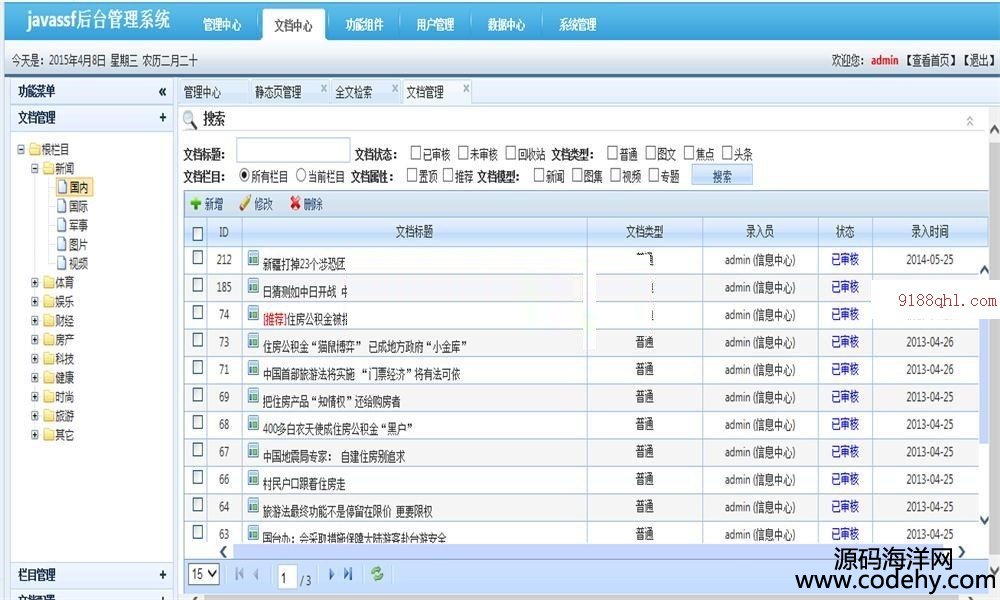Image resolution: width=1000 pixels, height=600 pixels.
Task: Click document icon of row ID 66
Action: point(253,478)
